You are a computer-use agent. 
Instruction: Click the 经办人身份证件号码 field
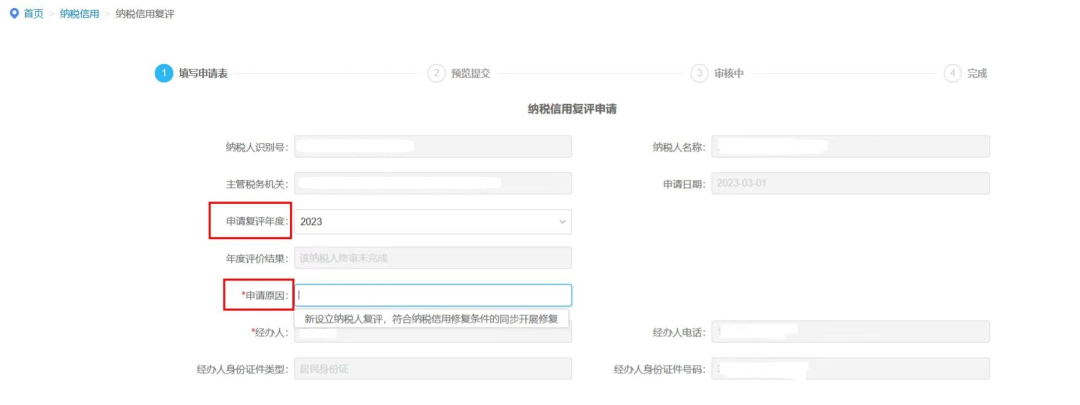pos(851,368)
